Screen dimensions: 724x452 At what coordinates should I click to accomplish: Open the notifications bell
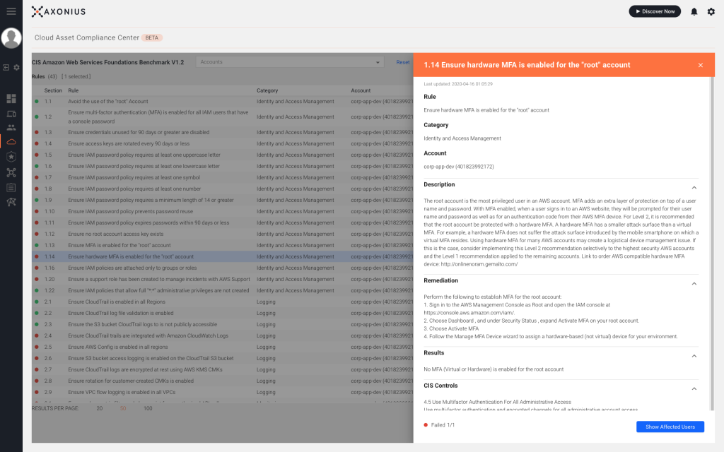click(x=694, y=12)
